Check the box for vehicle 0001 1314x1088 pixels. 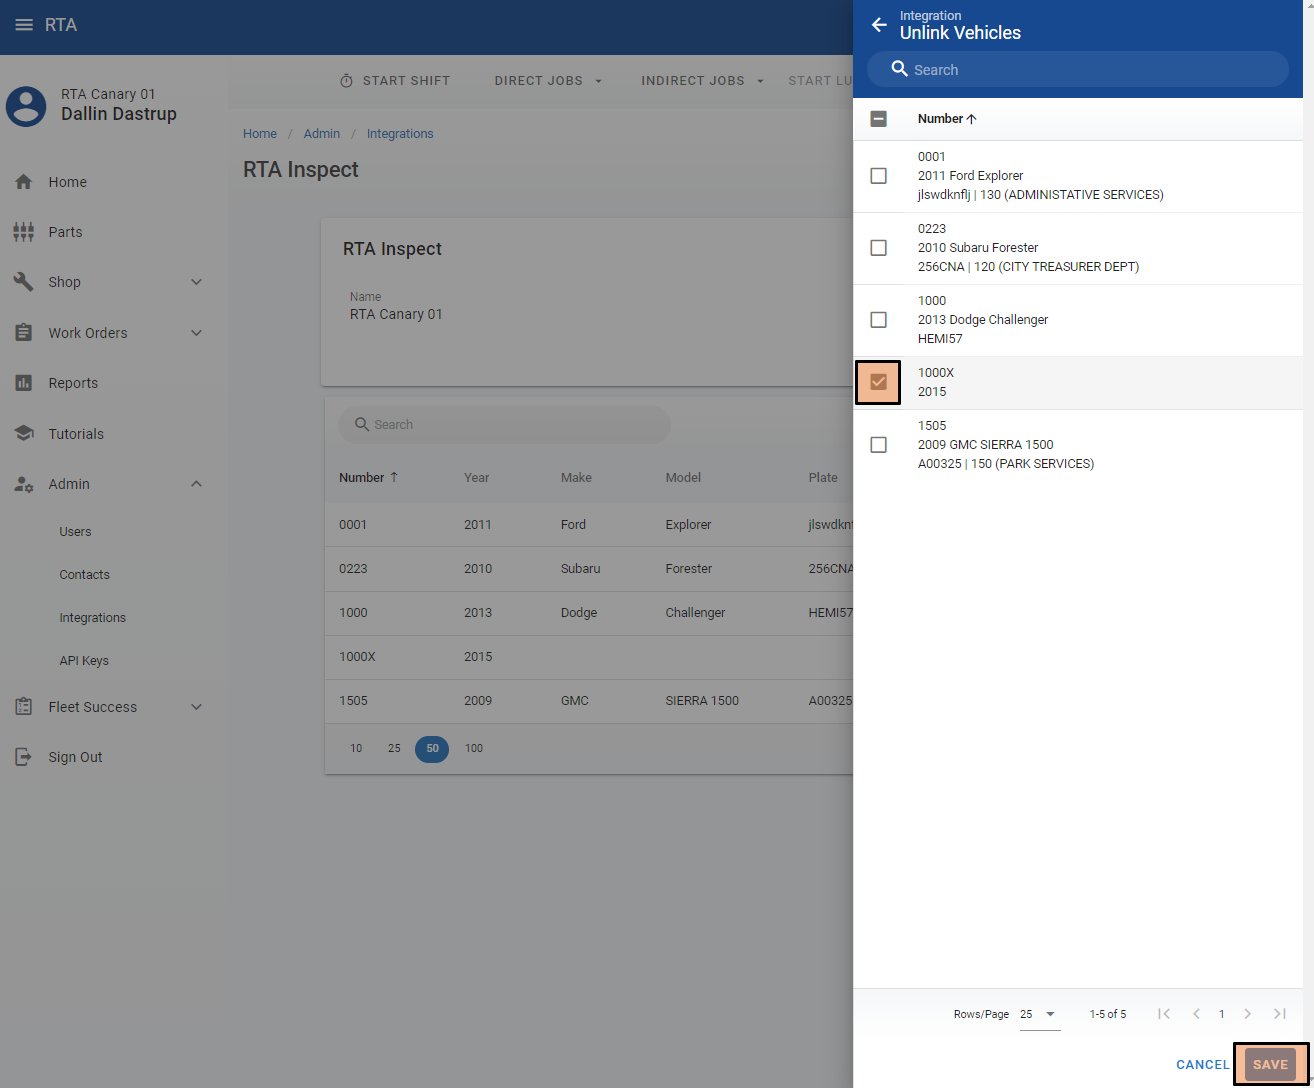point(878,176)
